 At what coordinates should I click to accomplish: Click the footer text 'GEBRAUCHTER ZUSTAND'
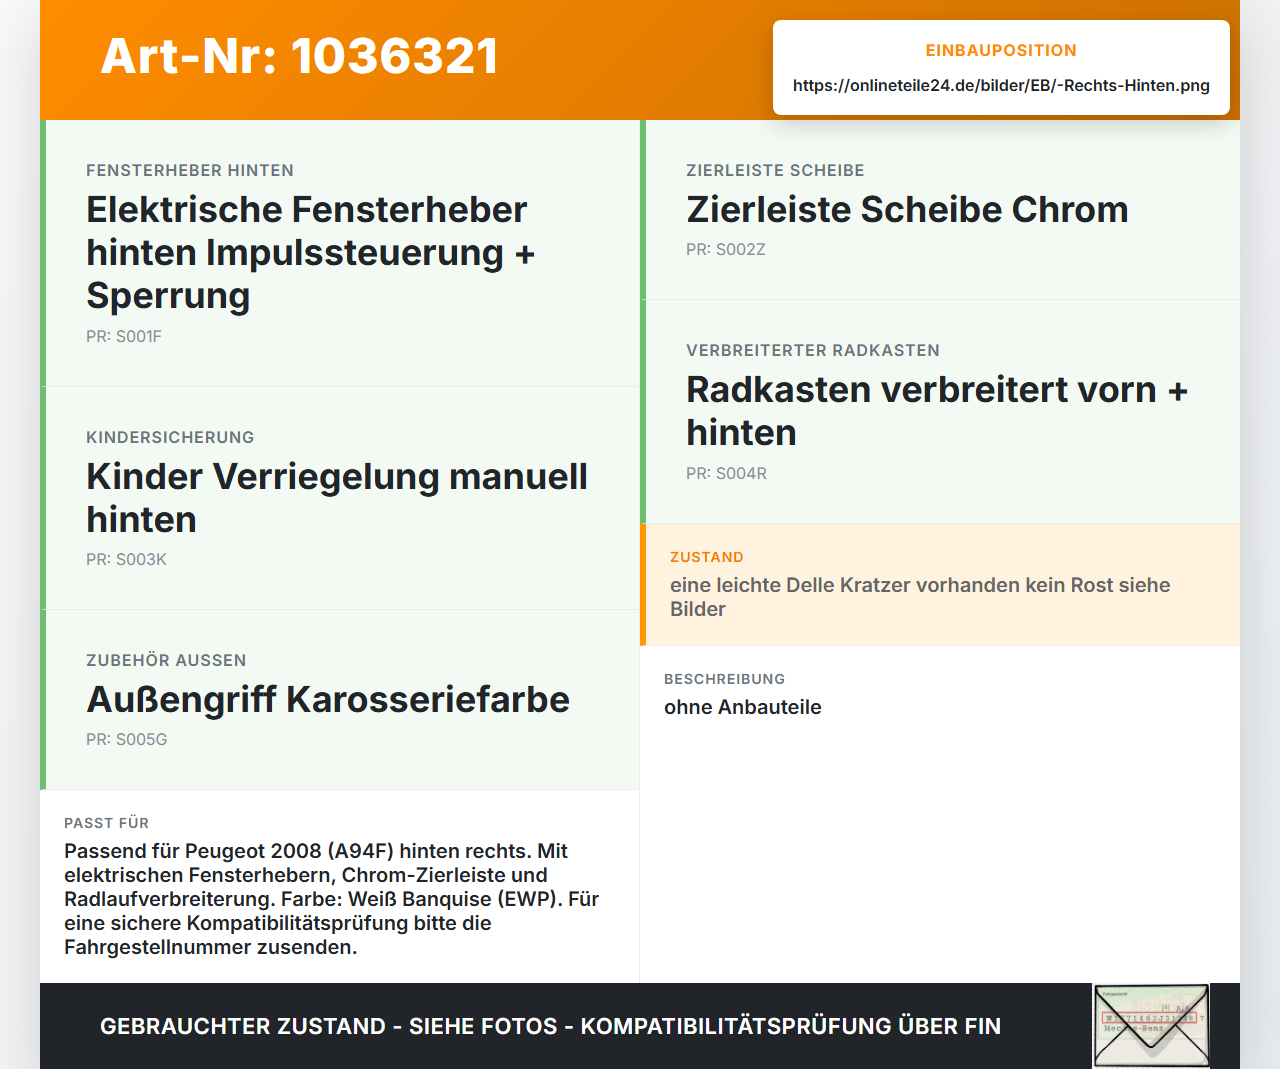click(243, 1026)
